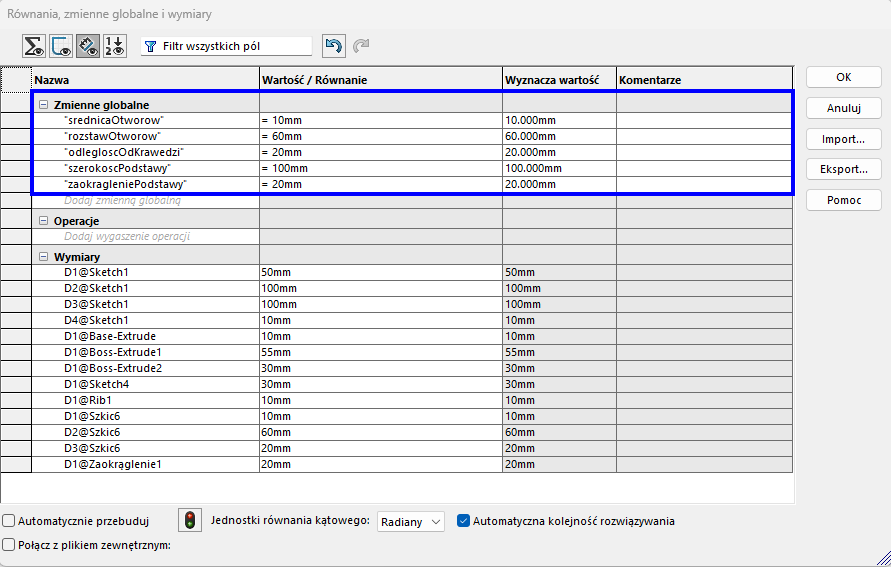Collapse the Wymiary section

click(44, 257)
